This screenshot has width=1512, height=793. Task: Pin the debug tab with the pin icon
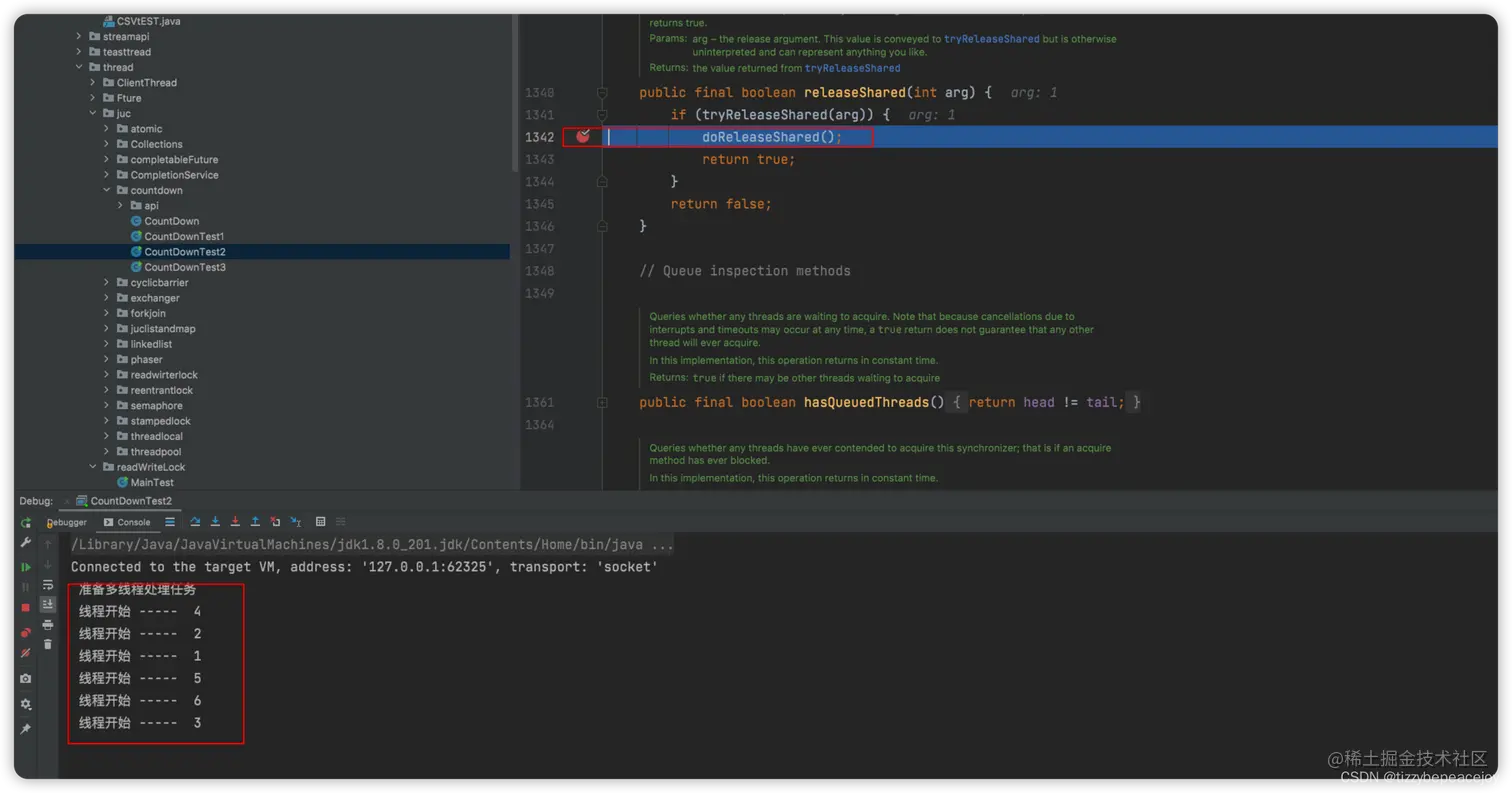[26, 729]
